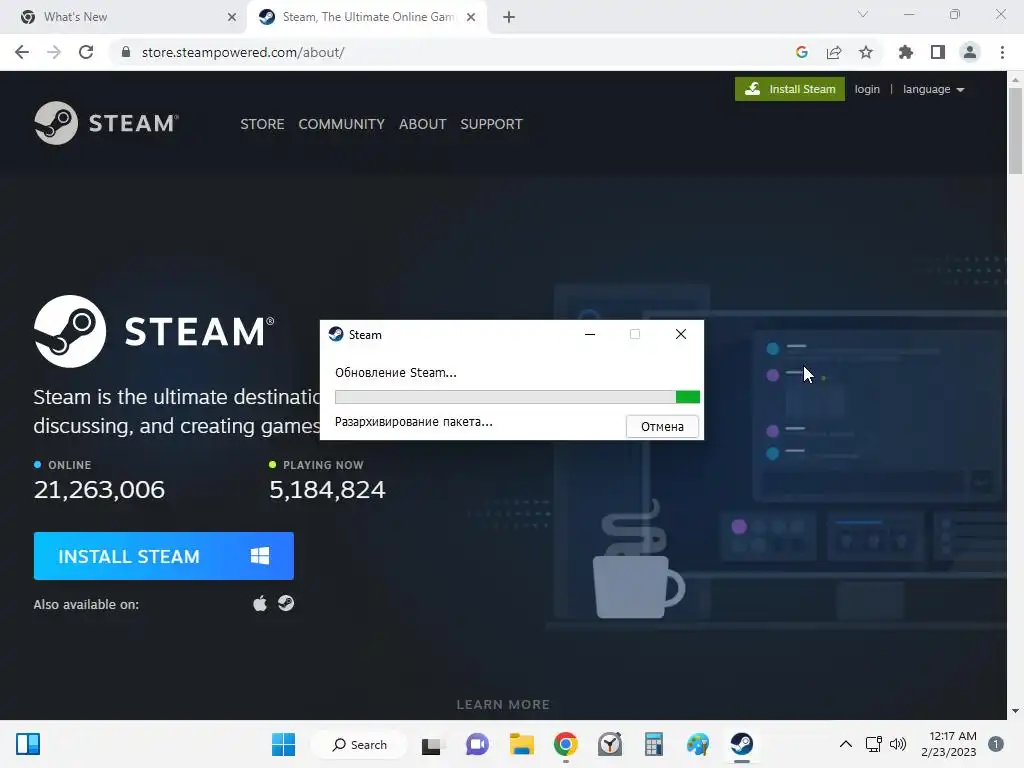Cancel the update with the Отмена button
Image resolution: width=1024 pixels, height=768 pixels.
click(662, 426)
